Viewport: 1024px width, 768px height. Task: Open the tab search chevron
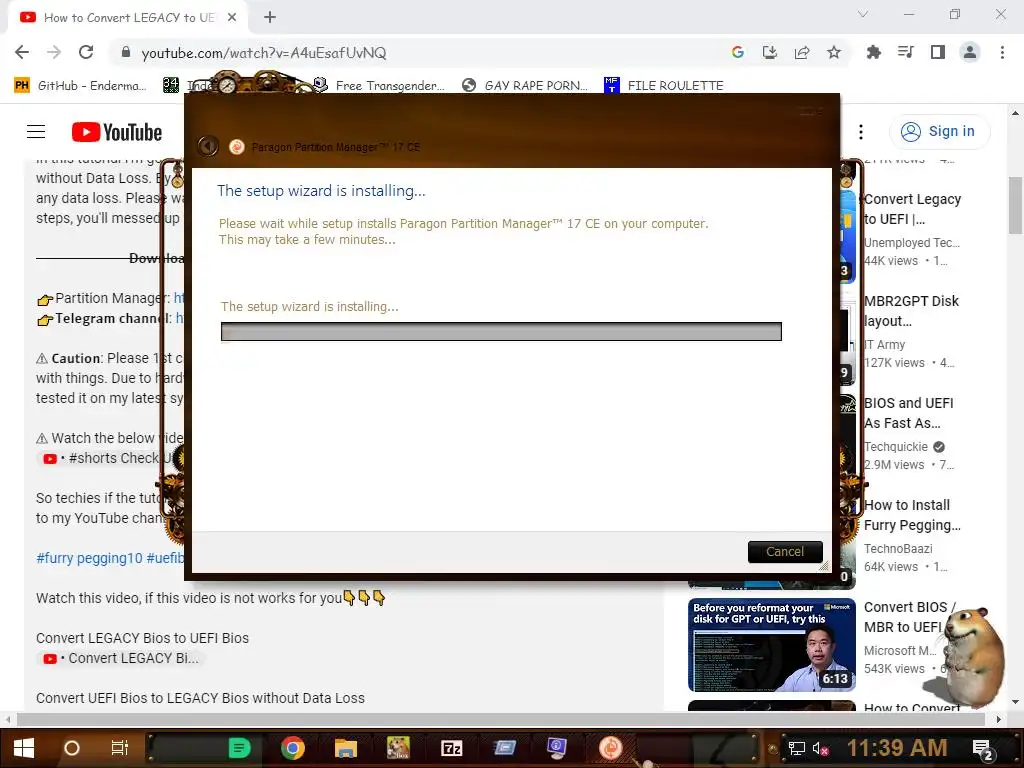(863, 14)
